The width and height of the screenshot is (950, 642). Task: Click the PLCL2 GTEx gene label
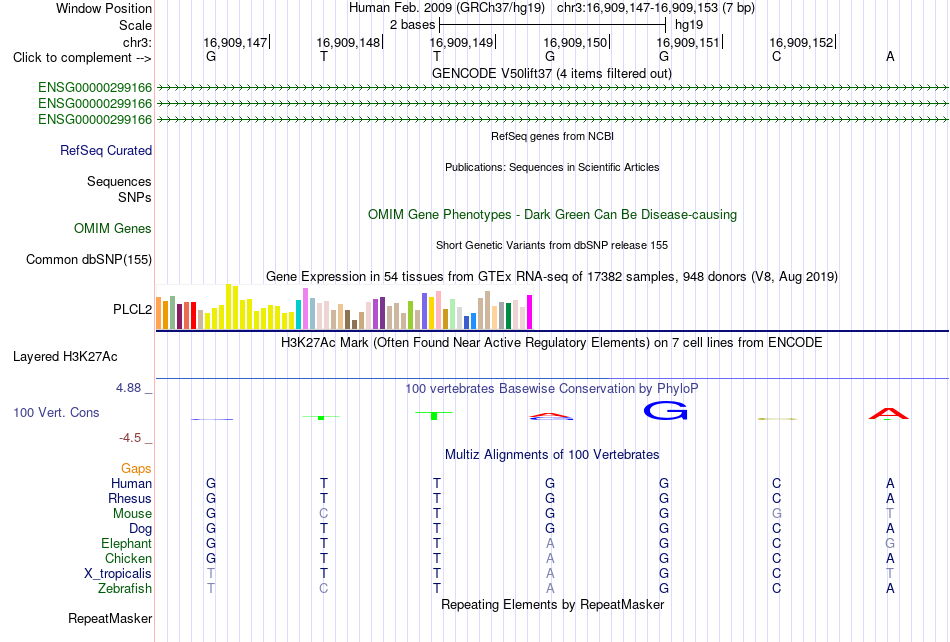click(132, 309)
